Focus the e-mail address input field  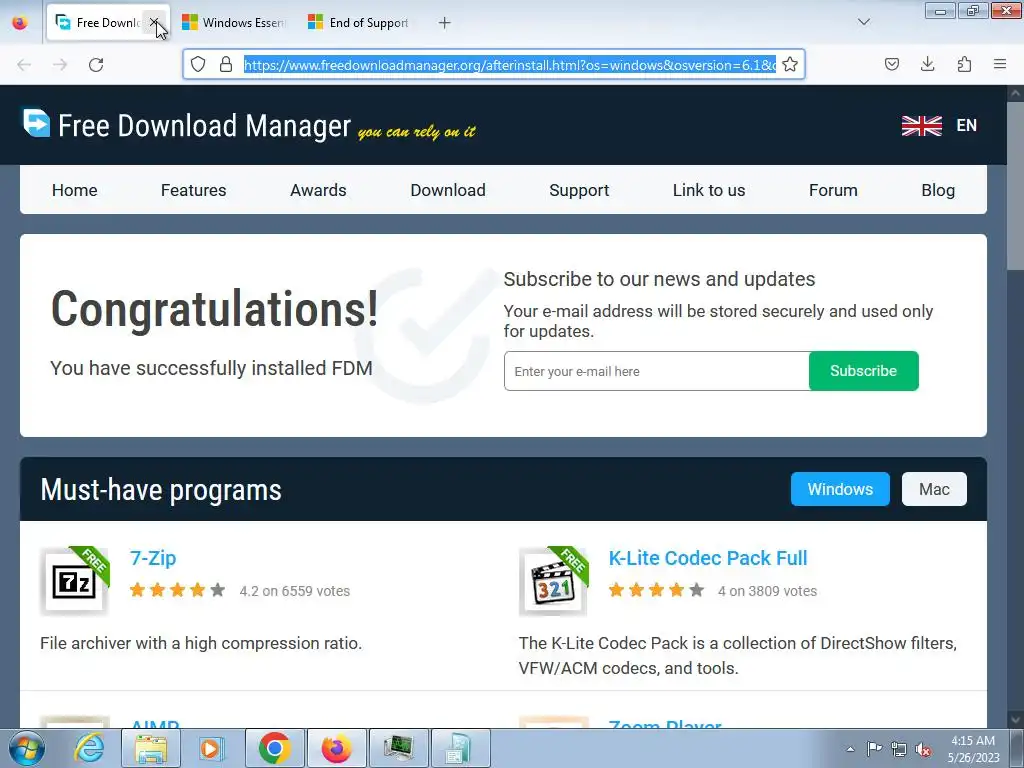656,371
